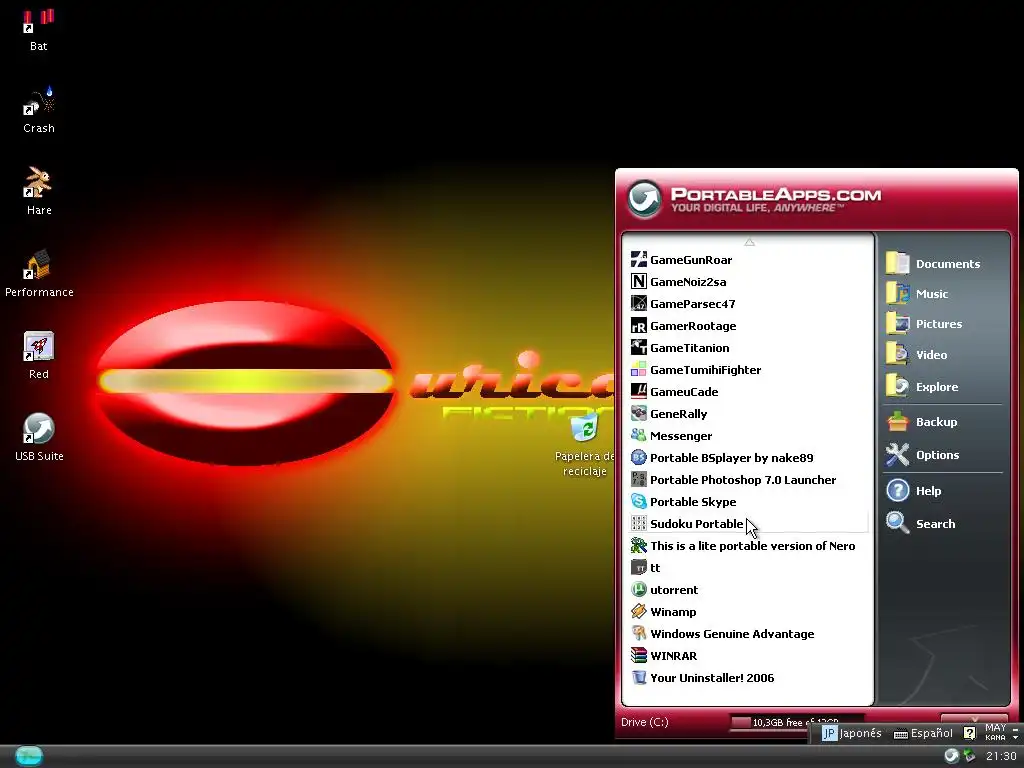The height and width of the screenshot is (768, 1024).
Task: Open the Bat desktop shortcut
Action: [x=39, y=30]
